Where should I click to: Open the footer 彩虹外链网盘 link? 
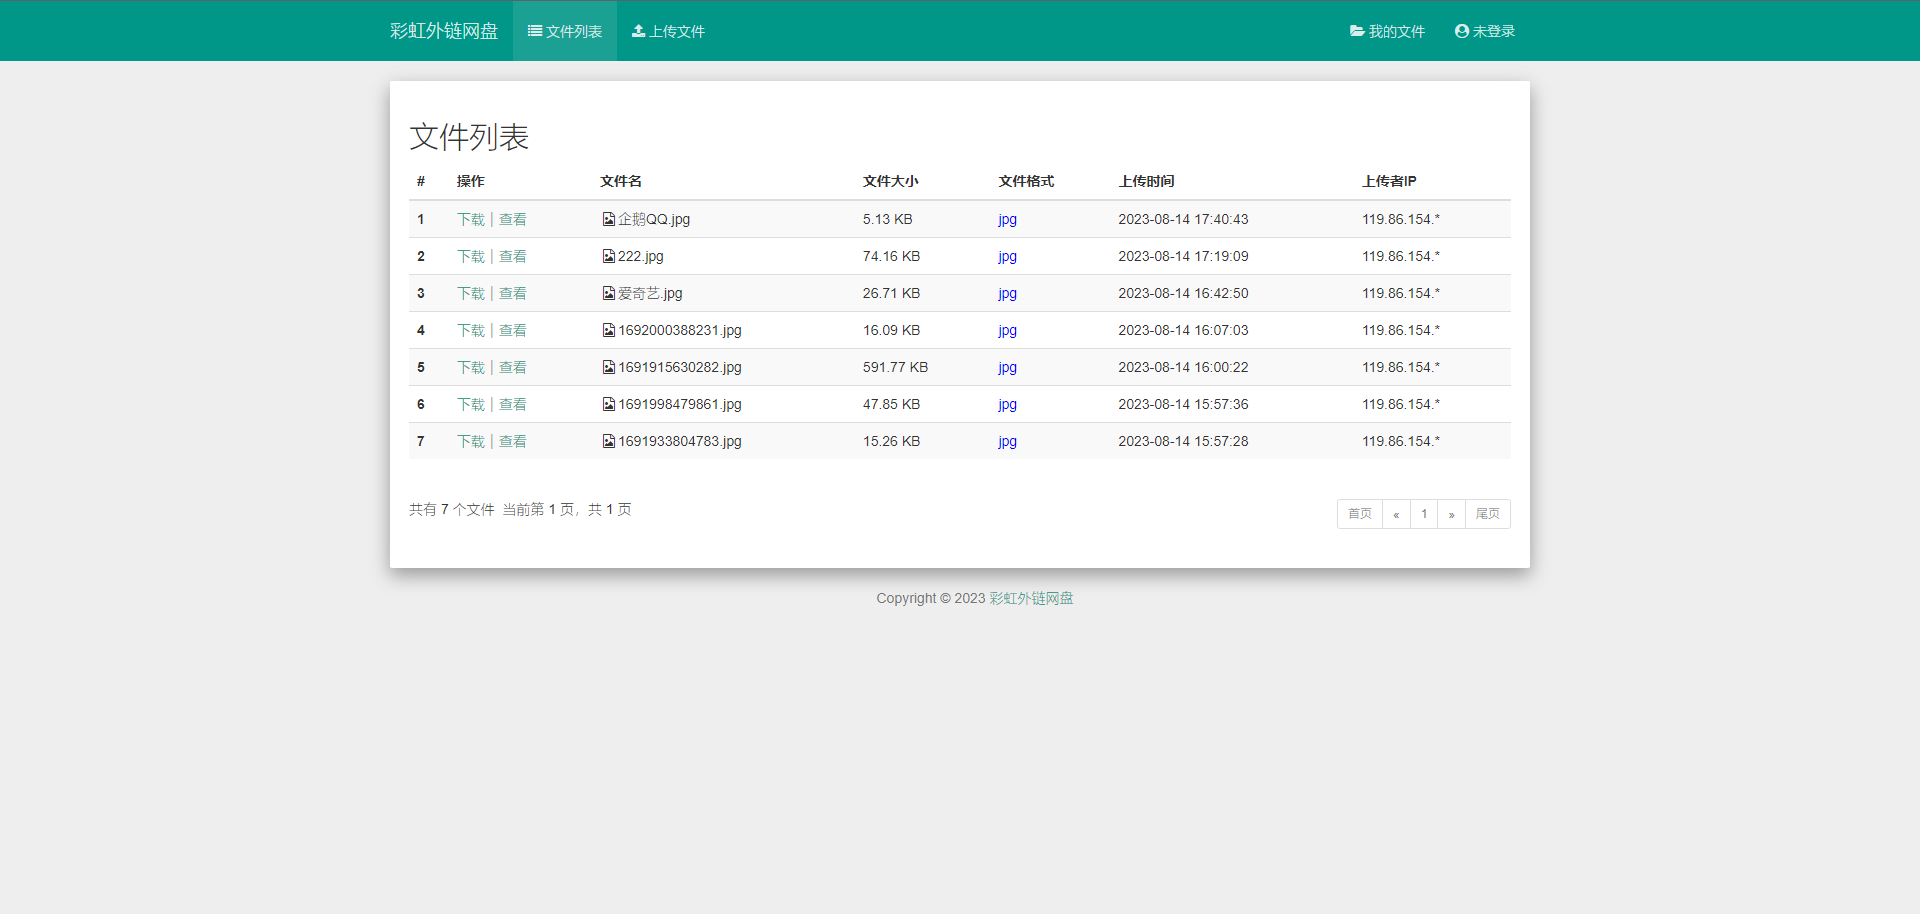click(x=1031, y=598)
